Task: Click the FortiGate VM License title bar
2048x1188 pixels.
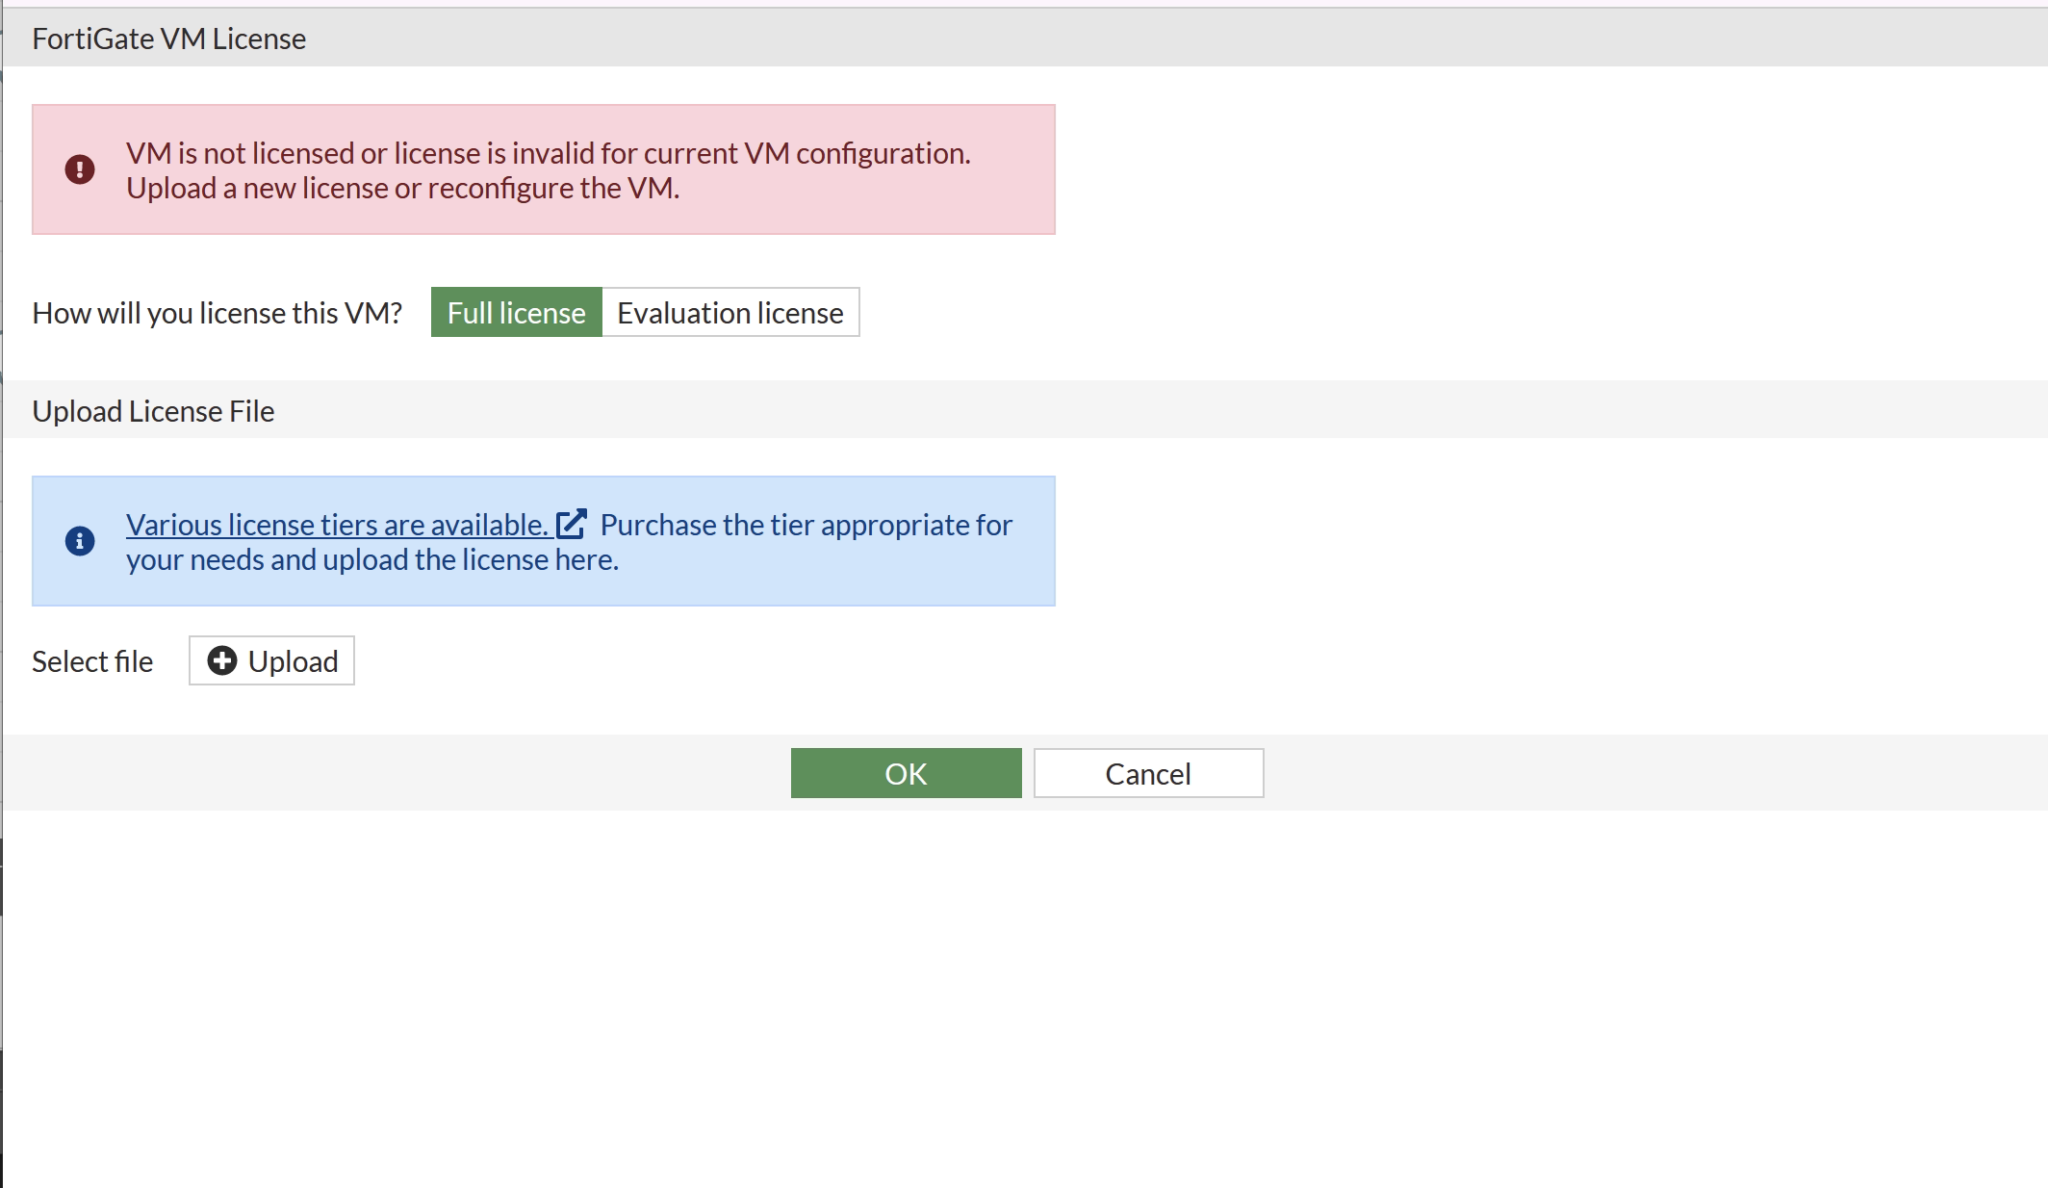Action: (169, 38)
